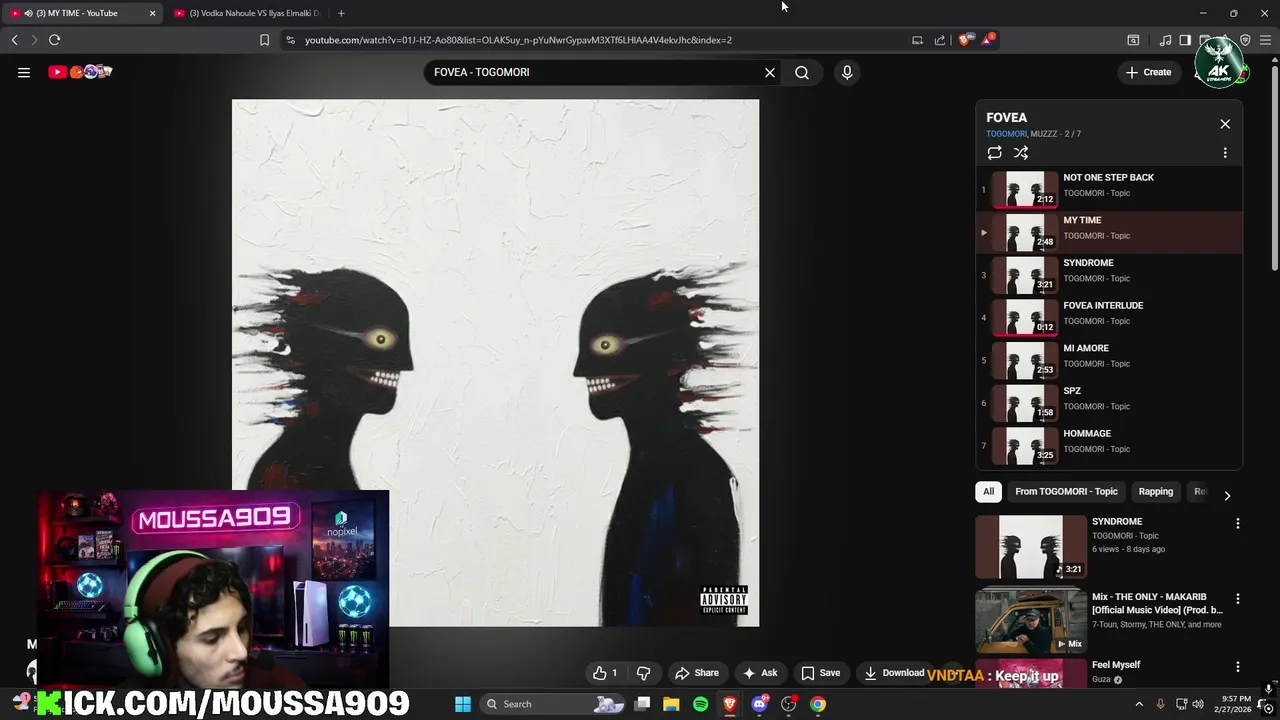Image resolution: width=1280 pixels, height=720 pixels.
Task: Open a new browser tab
Action: tap(341, 13)
